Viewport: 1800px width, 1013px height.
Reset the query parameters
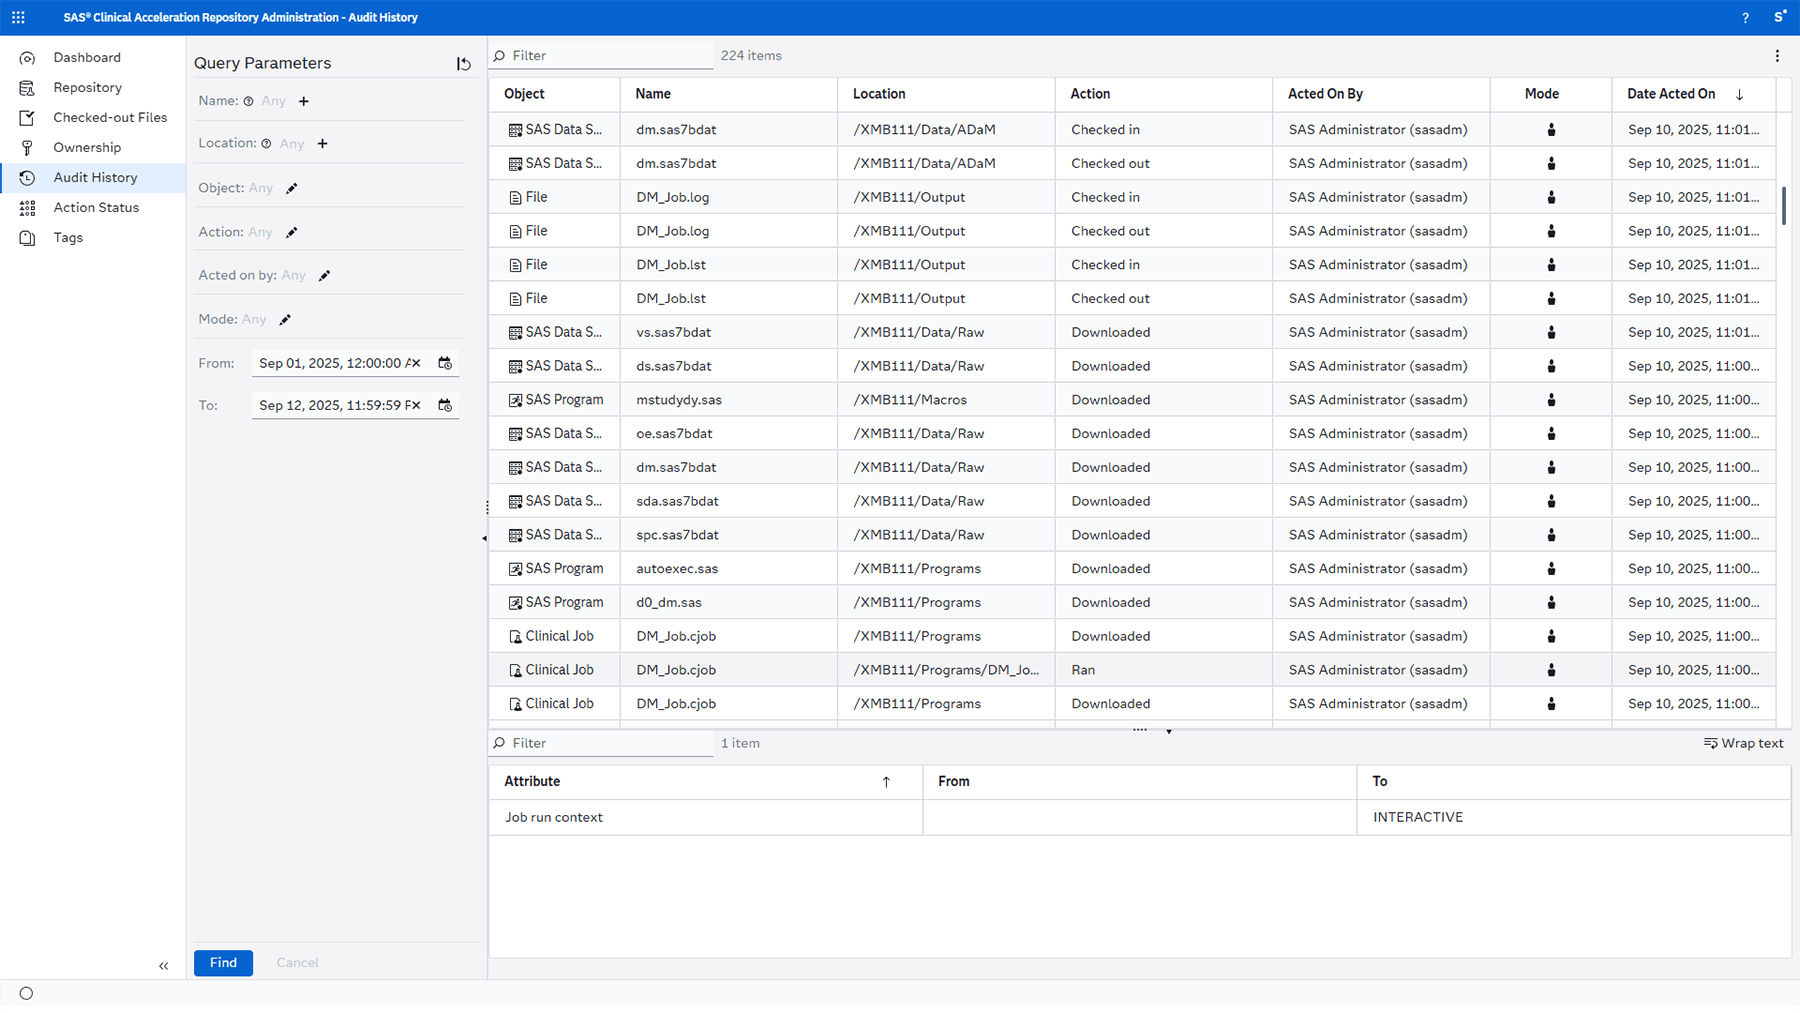click(x=463, y=64)
